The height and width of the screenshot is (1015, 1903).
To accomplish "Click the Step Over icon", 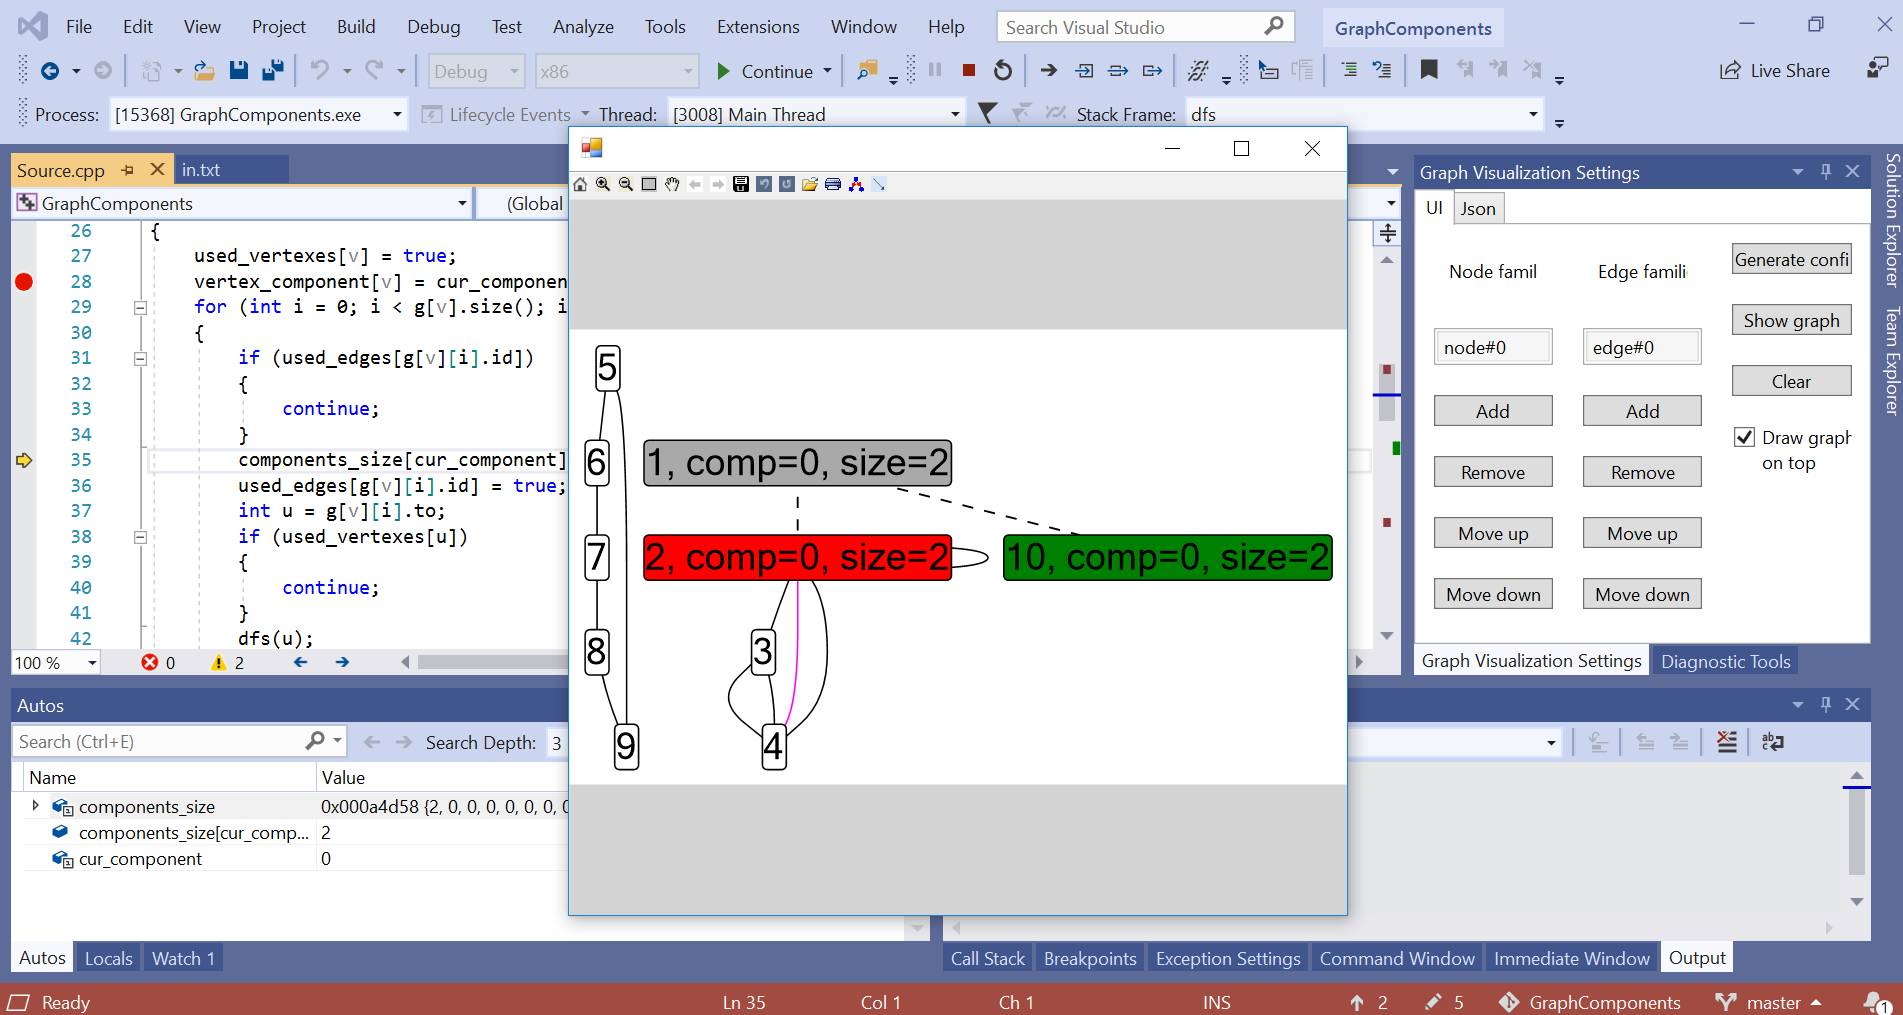I will coord(1119,70).
